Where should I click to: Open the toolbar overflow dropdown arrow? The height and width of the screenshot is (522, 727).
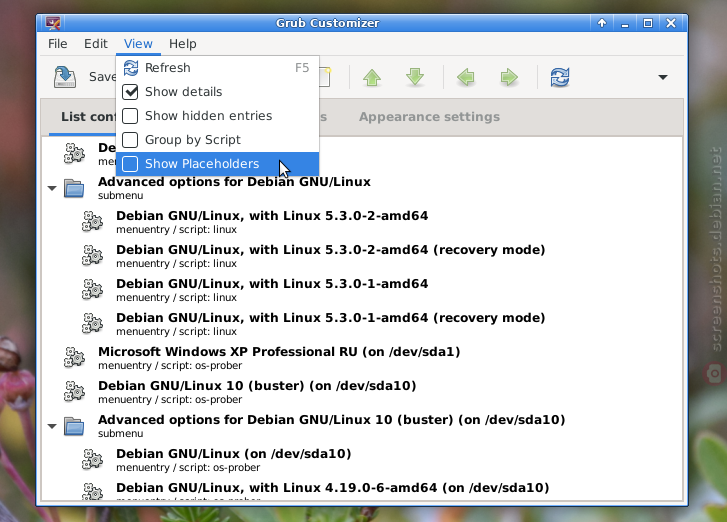click(663, 77)
